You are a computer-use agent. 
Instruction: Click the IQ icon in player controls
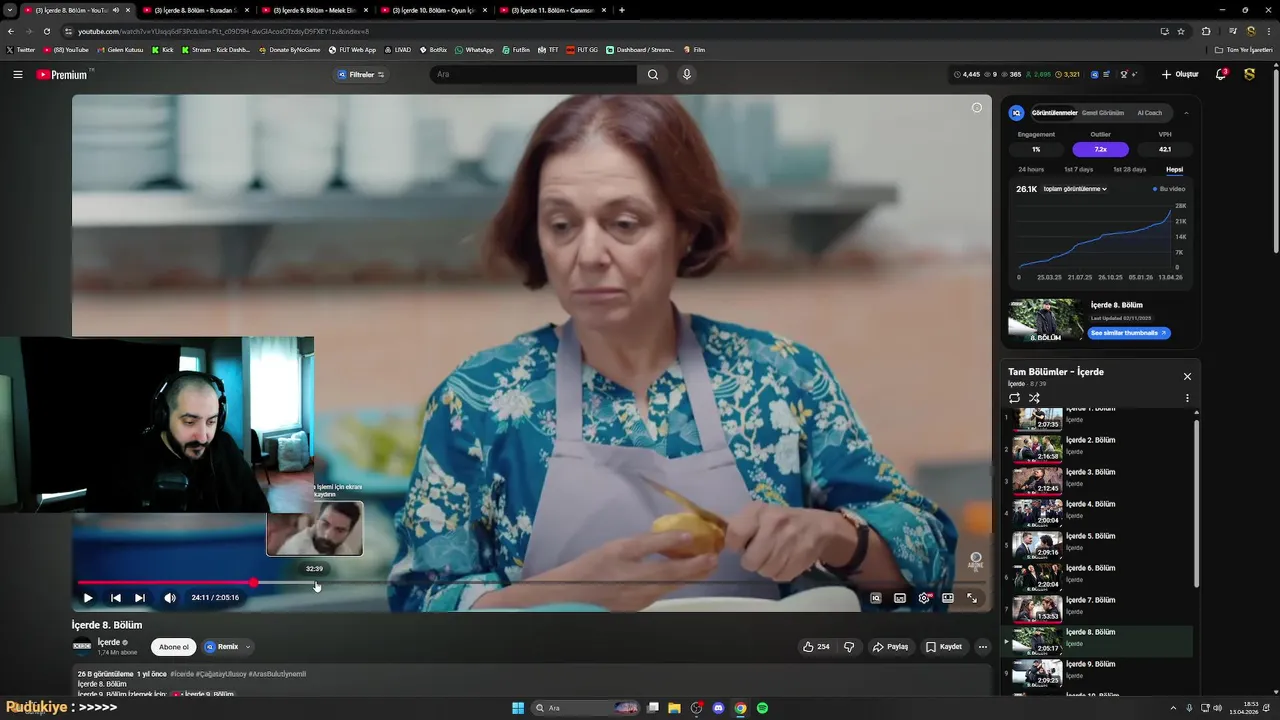(876, 598)
